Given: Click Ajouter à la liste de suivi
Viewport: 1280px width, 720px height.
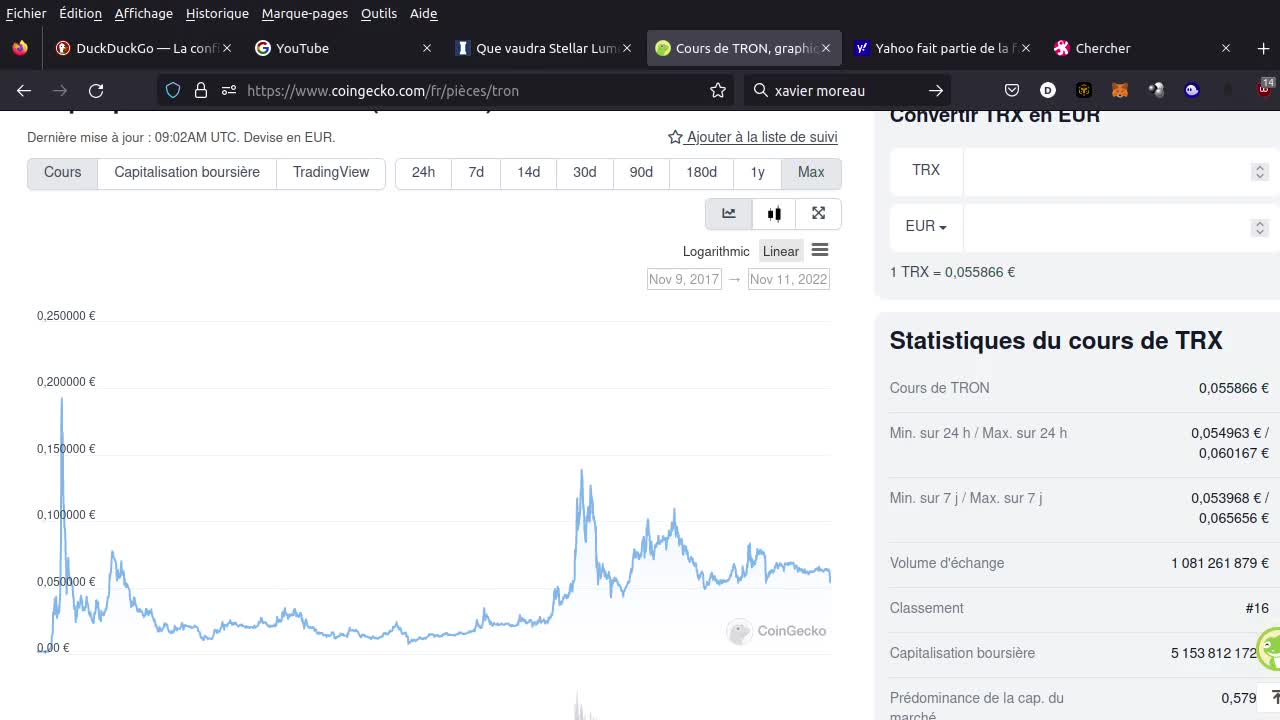Looking at the screenshot, I should pyautogui.click(x=753, y=137).
